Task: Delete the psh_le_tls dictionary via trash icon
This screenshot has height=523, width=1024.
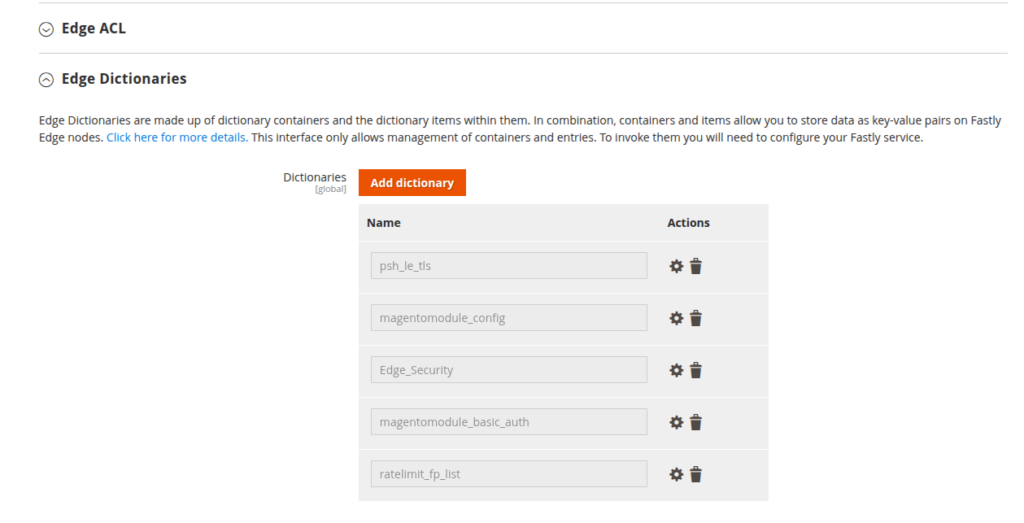Action: pyautogui.click(x=696, y=266)
